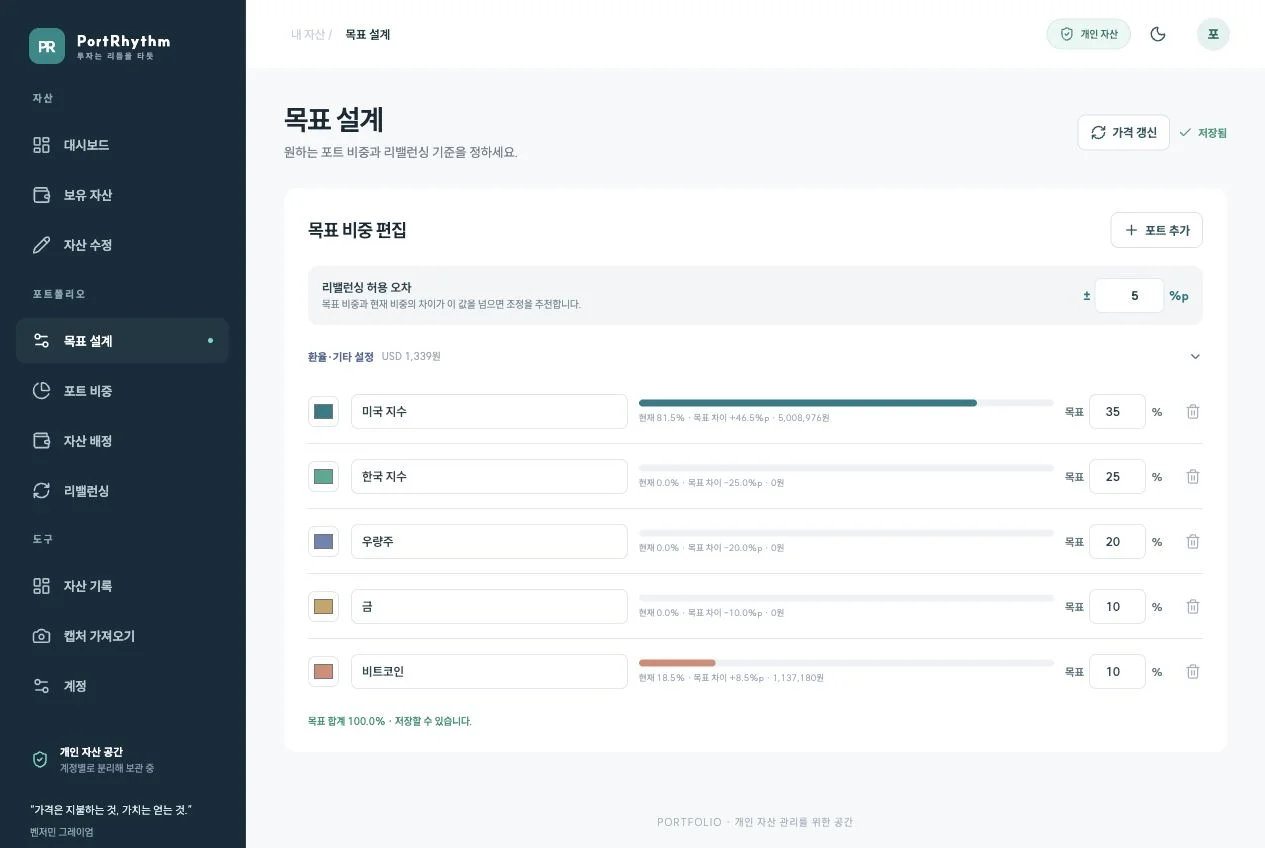Go to 보유 자산 in sidebar
1265x848 pixels.
coord(122,195)
